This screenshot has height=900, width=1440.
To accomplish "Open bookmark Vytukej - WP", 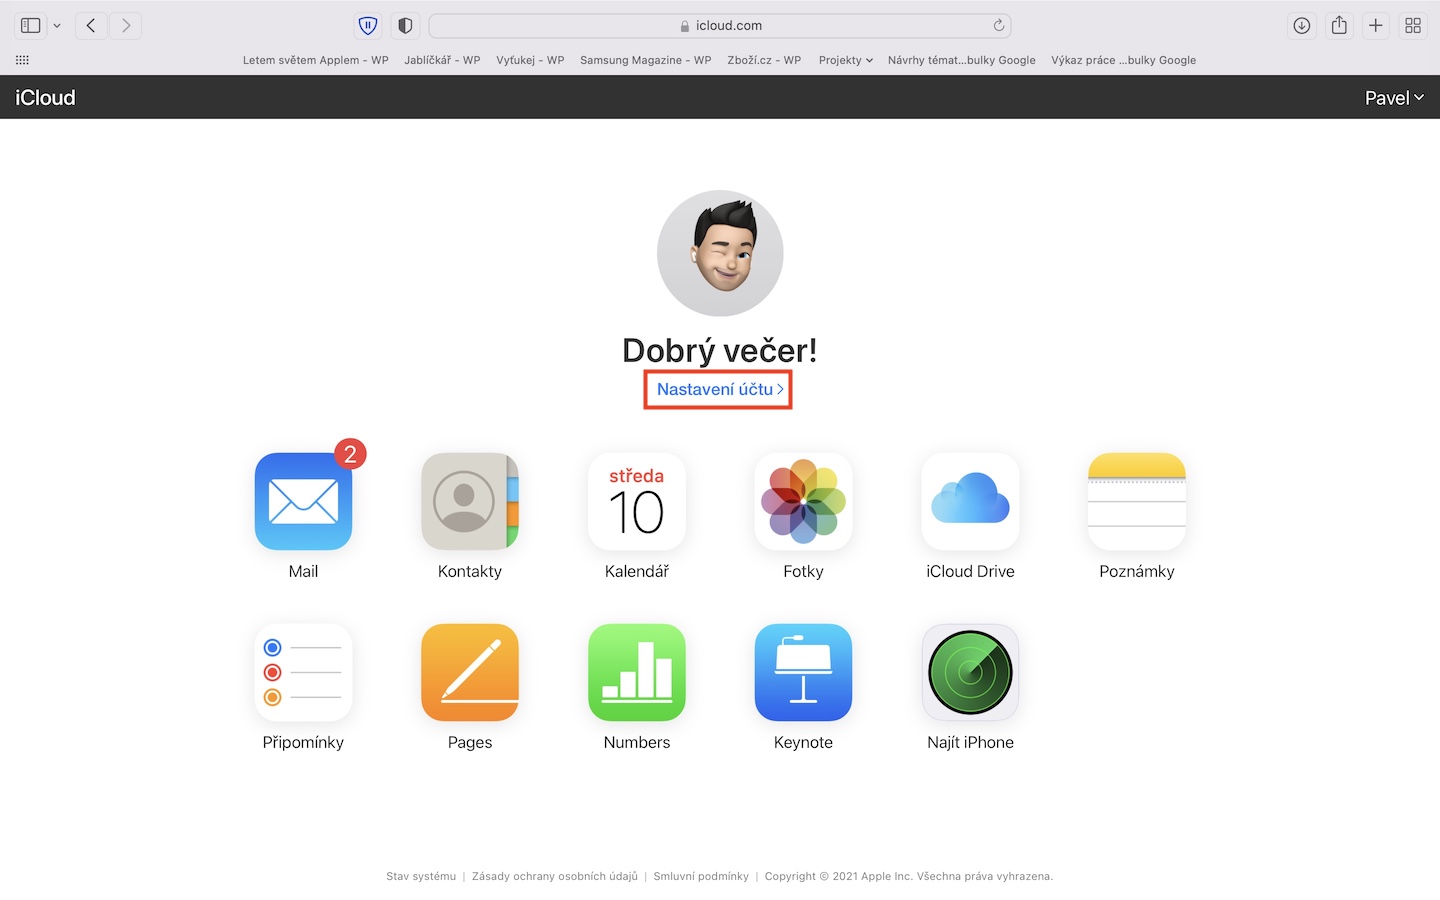I will click(530, 60).
